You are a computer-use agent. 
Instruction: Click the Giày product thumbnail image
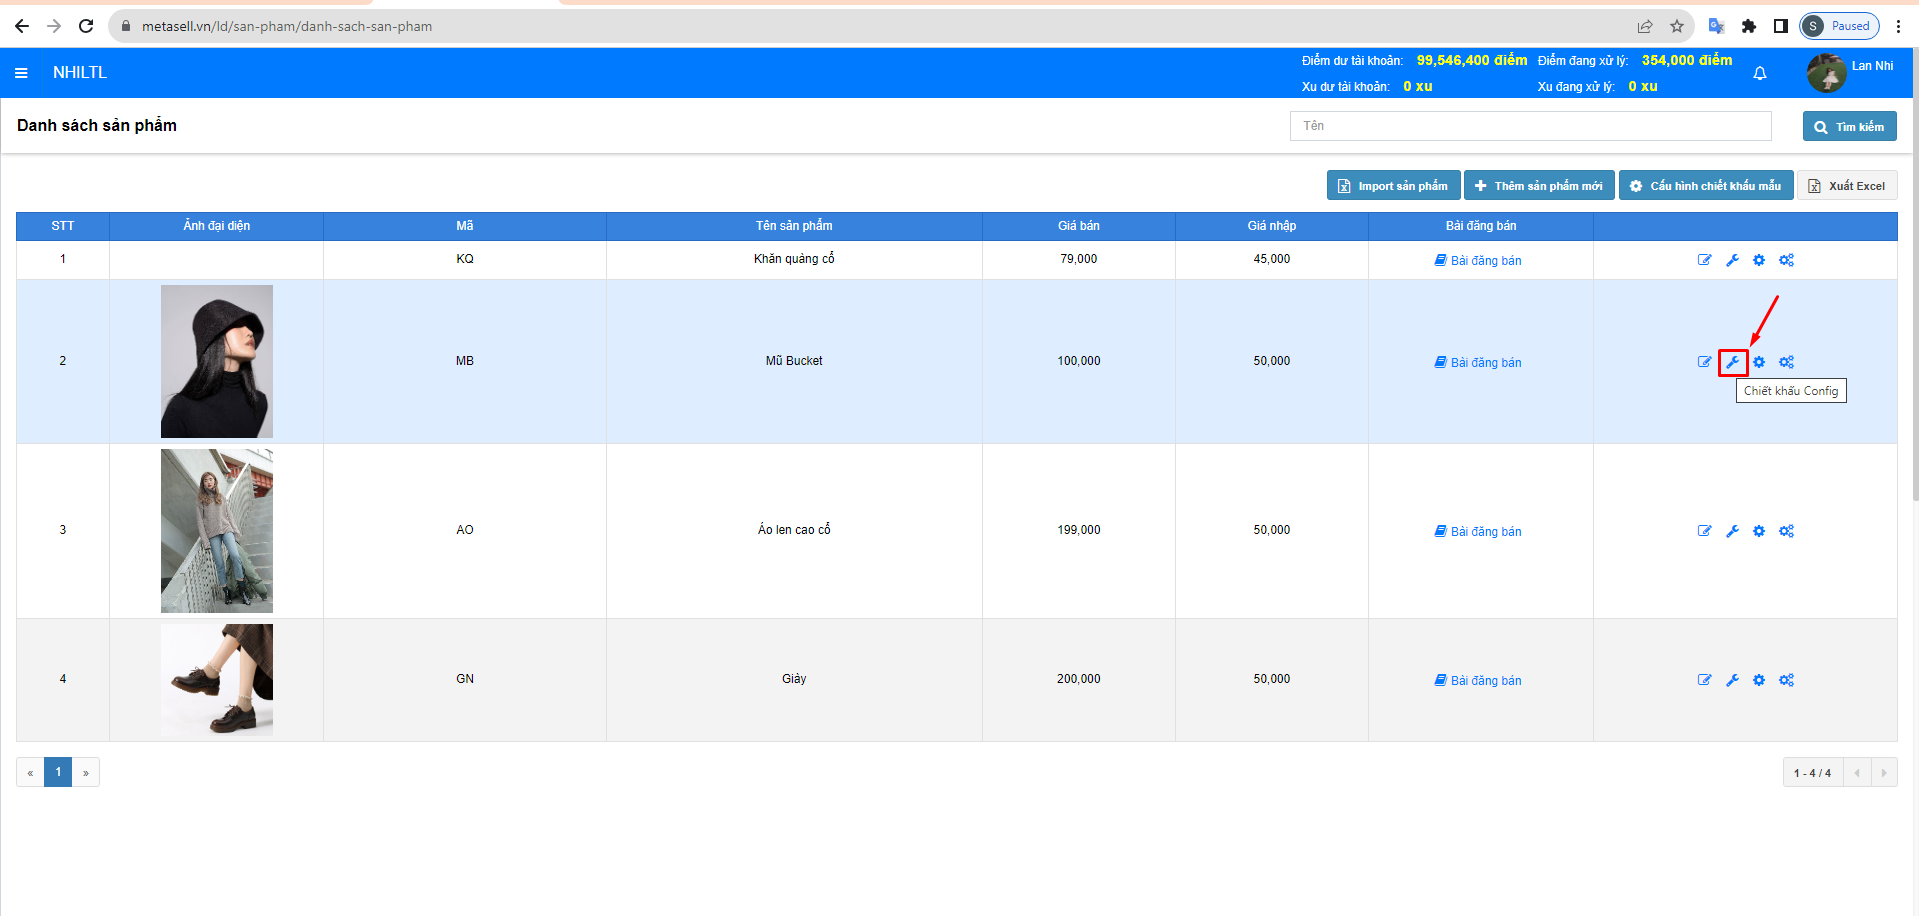tap(217, 680)
